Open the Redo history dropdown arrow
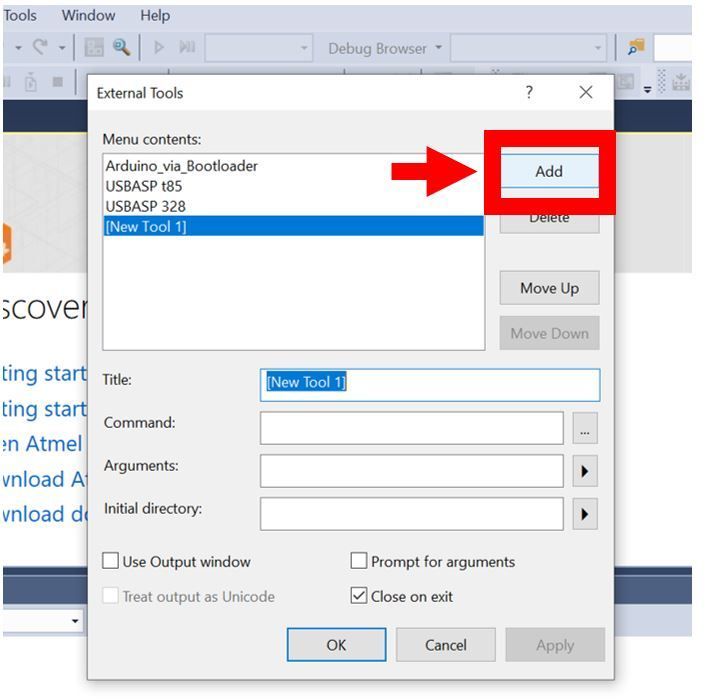Image resolution: width=707 pixels, height=699 pixels. 62,47
